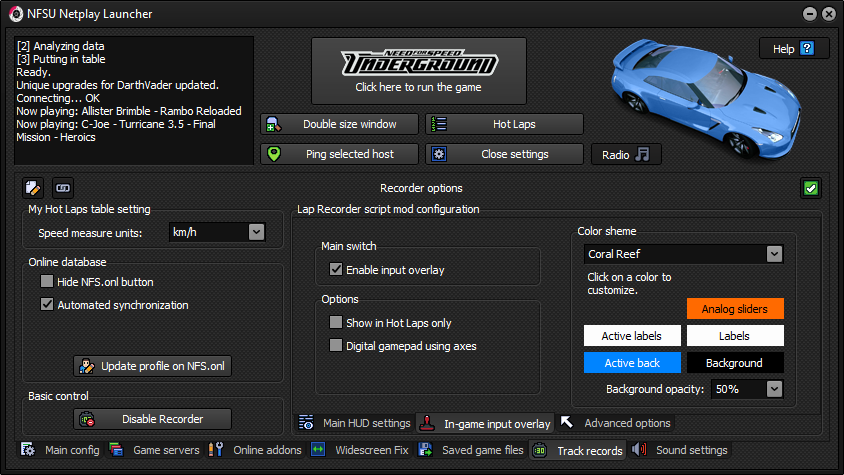Image resolution: width=844 pixels, height=475 pixels.
Task: Click the NFSU launcher title bar logo
Action: coord(16,14)
